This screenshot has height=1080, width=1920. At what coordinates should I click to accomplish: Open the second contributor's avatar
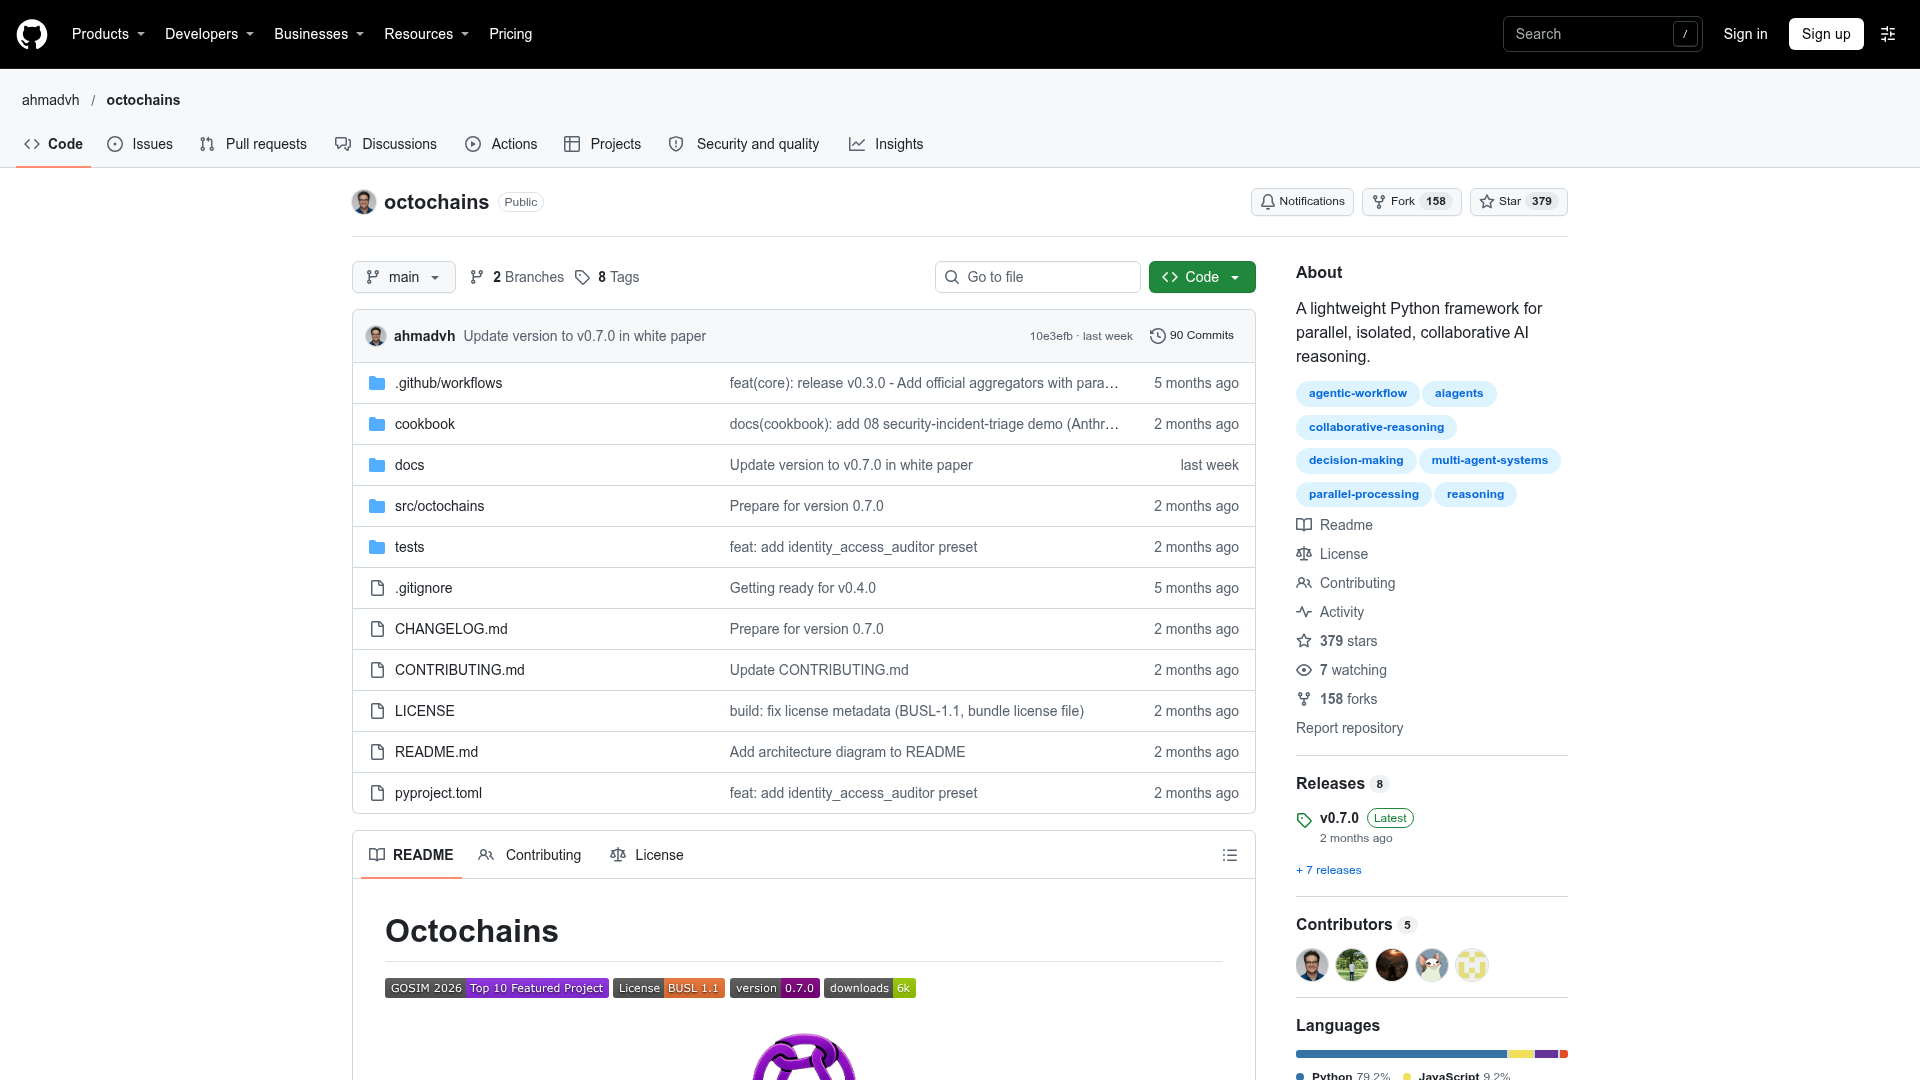[x=1352, y=965]
